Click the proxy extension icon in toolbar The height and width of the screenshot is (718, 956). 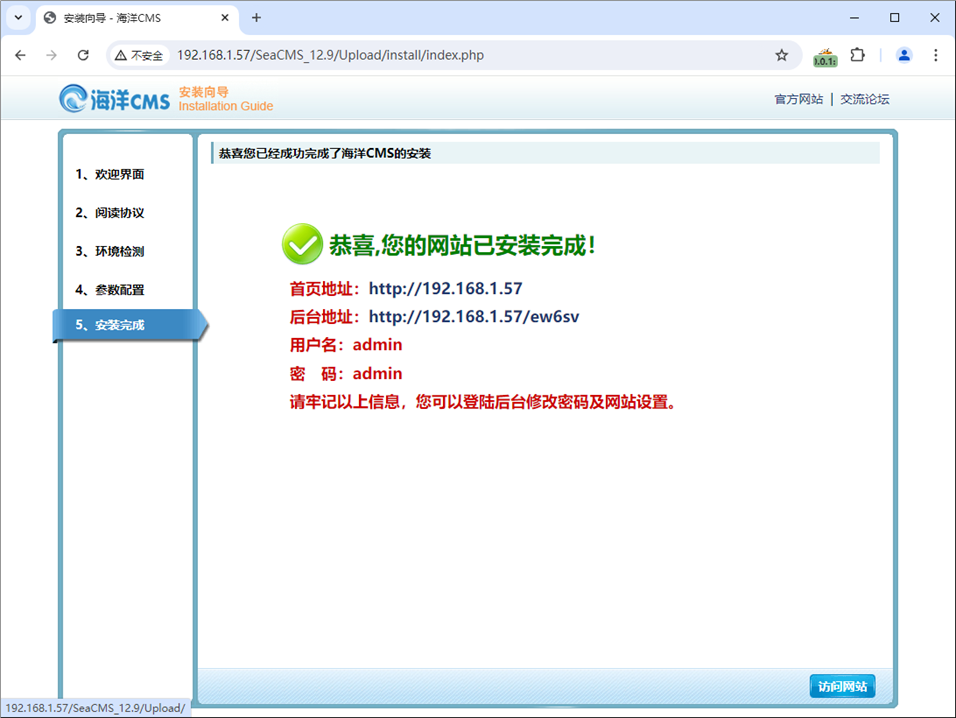tap(824, 56)
